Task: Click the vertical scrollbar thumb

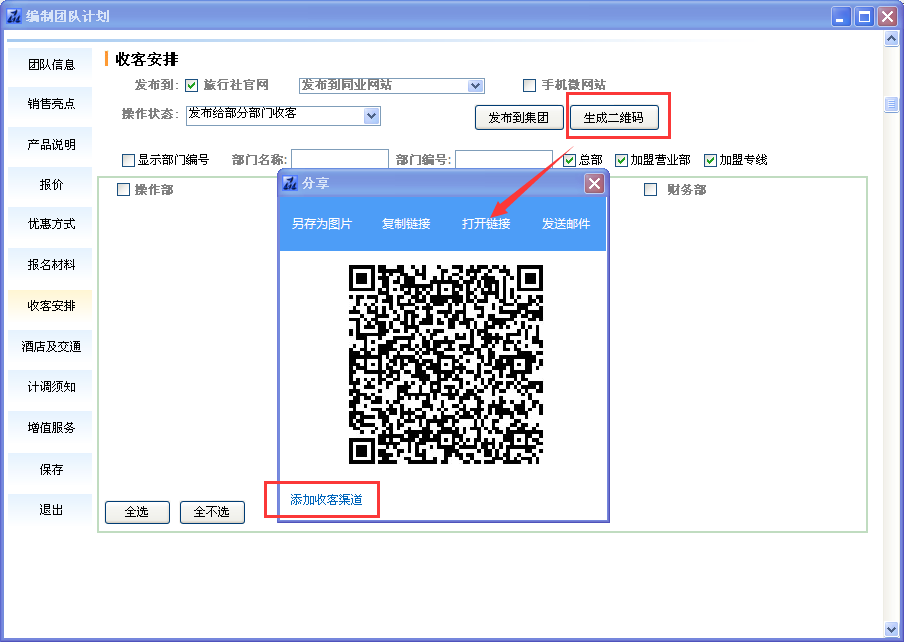Action: [891, 104]
